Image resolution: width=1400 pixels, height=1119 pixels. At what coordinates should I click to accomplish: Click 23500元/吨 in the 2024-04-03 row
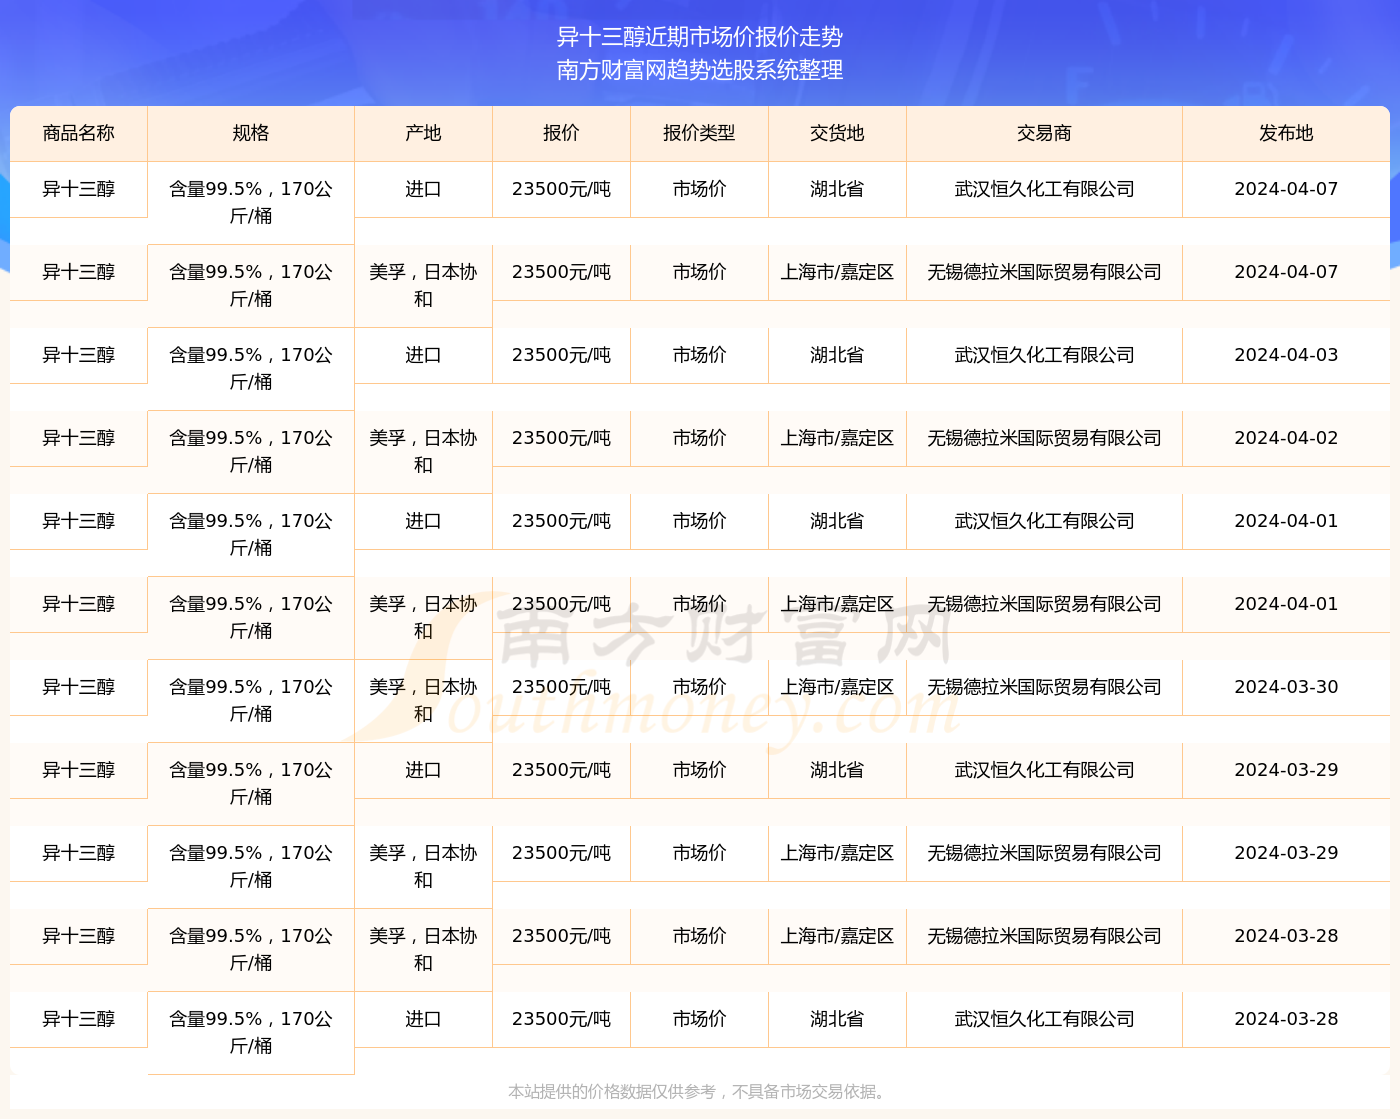point(561,355)
